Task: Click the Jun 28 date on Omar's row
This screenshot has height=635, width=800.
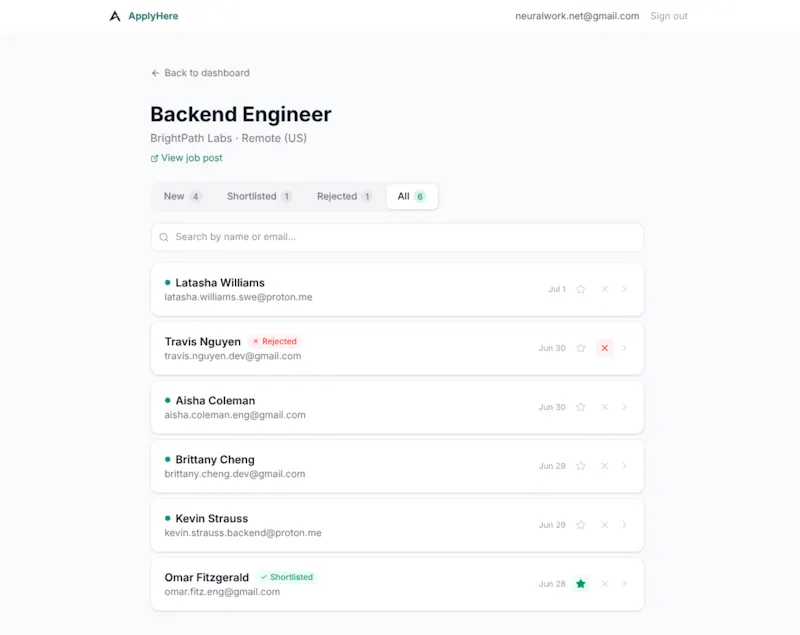Action: pyautogui.click(x=552, y=584)
